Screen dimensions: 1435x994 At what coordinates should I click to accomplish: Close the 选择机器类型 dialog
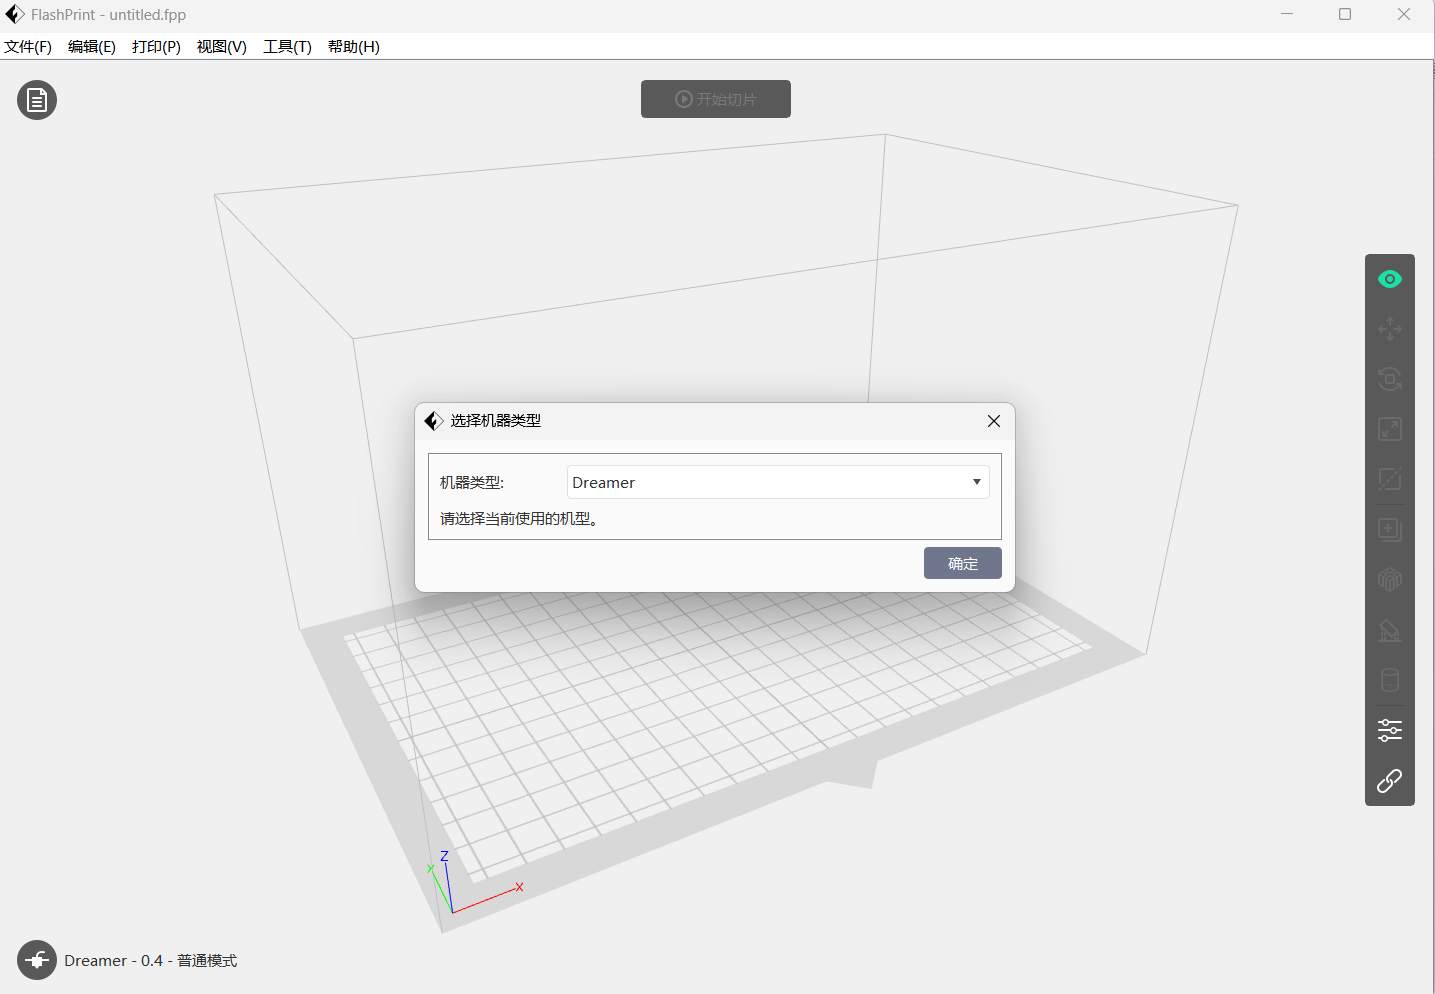(993, 421)
